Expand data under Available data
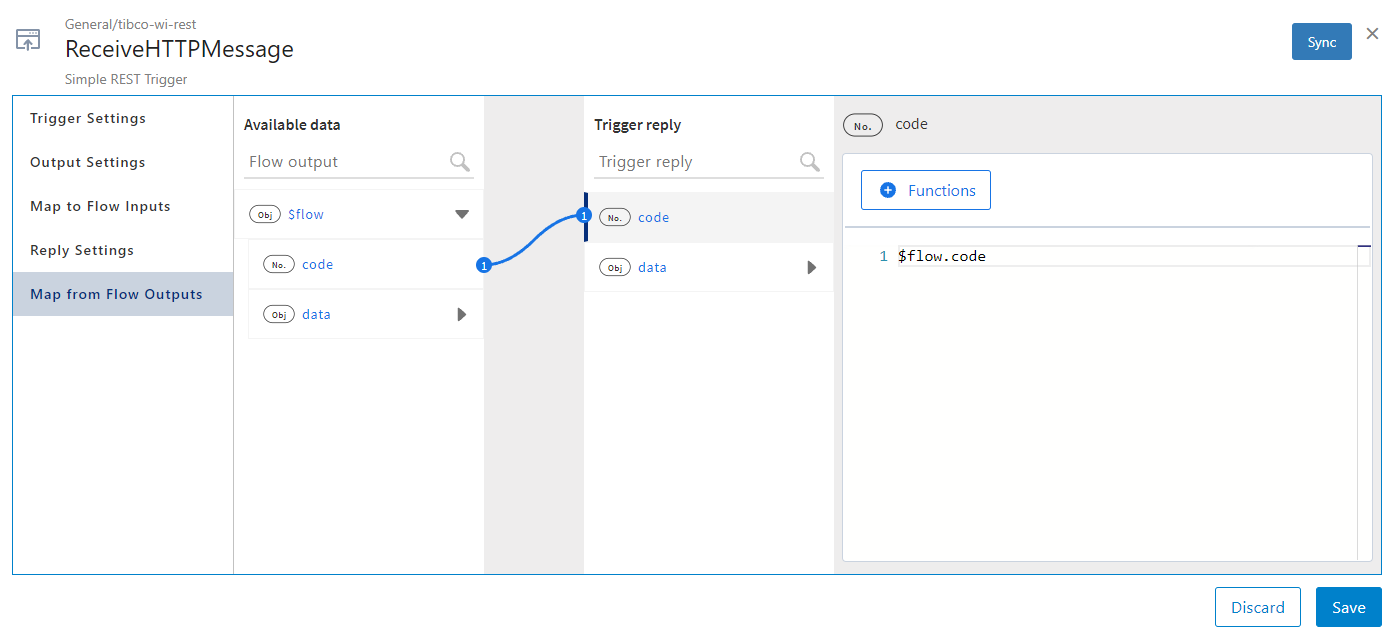This screenshot has height=639, width=1394. click(x=461, y=314)
